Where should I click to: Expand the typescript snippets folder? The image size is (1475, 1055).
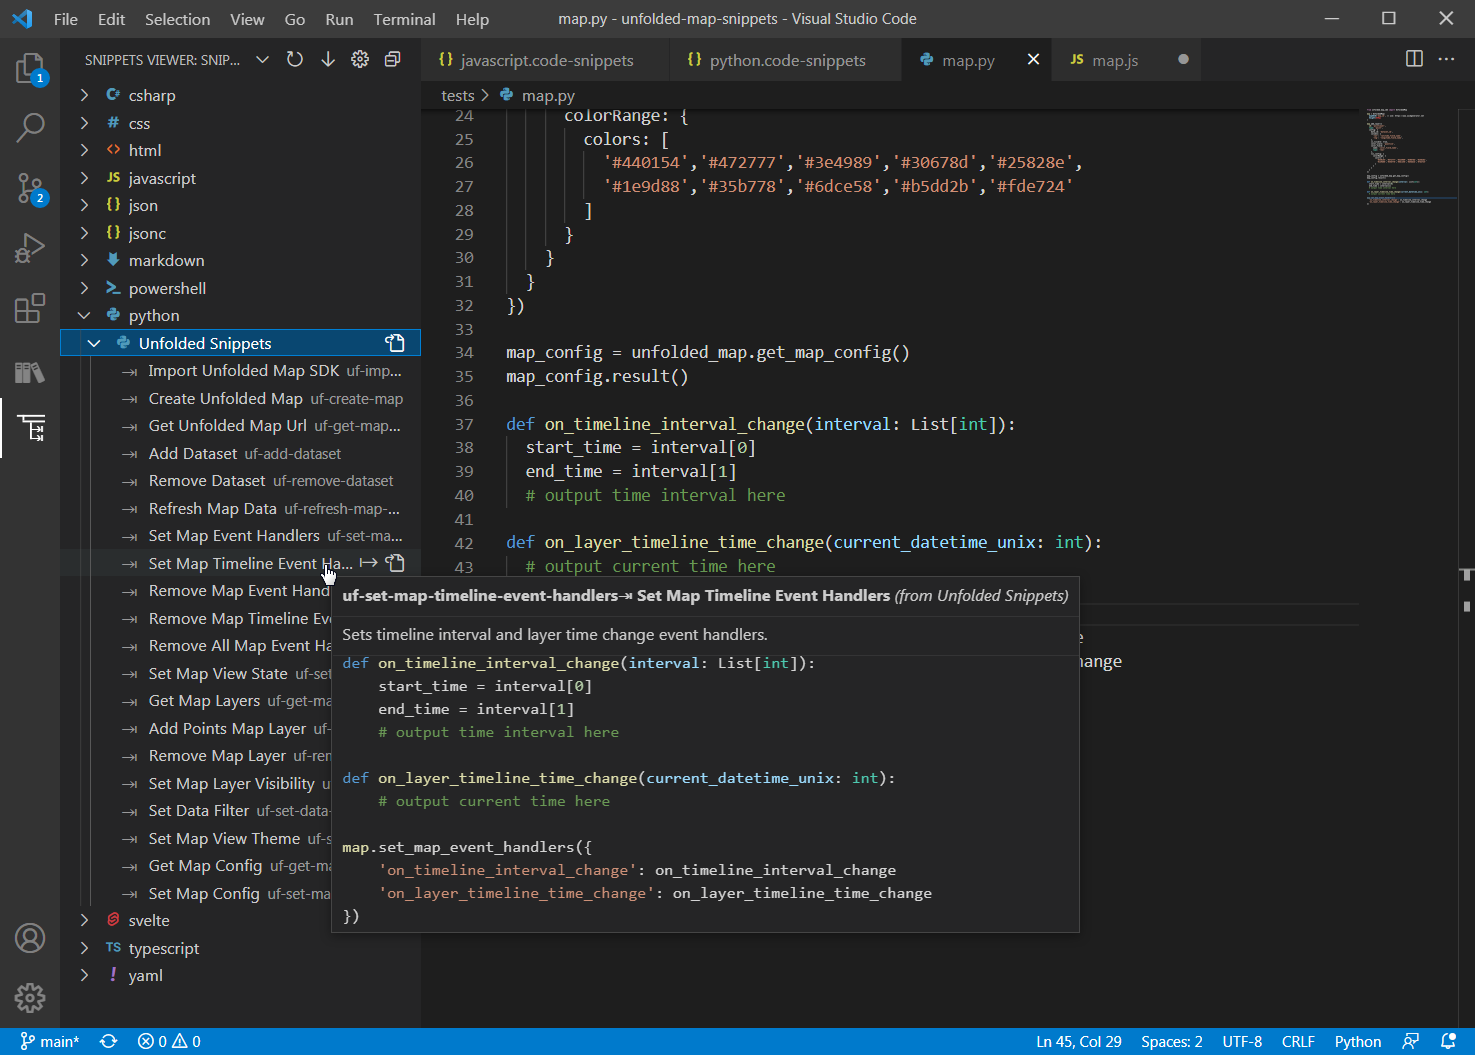click(85, 948)
